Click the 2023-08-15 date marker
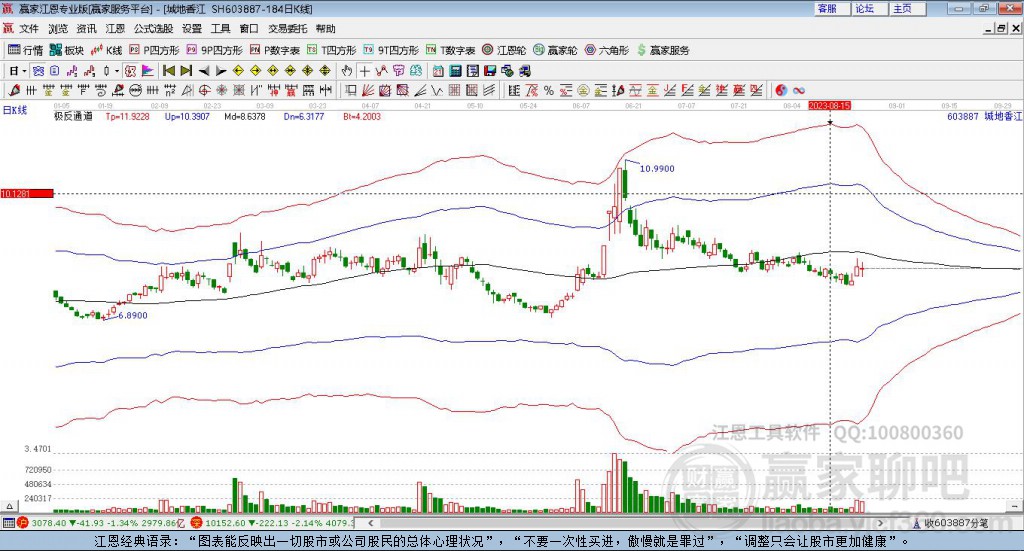 [829, 105]
